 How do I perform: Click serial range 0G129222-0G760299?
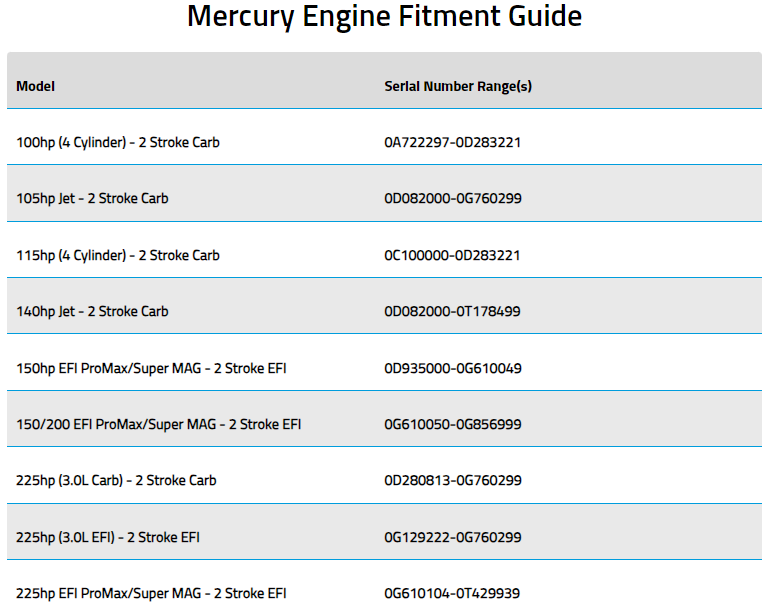(x=453, y=538)
